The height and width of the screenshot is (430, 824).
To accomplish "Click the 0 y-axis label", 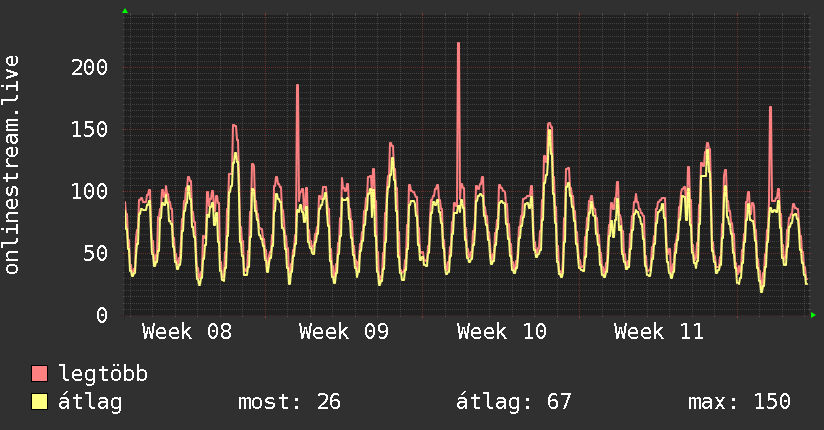I will (102, 315).
